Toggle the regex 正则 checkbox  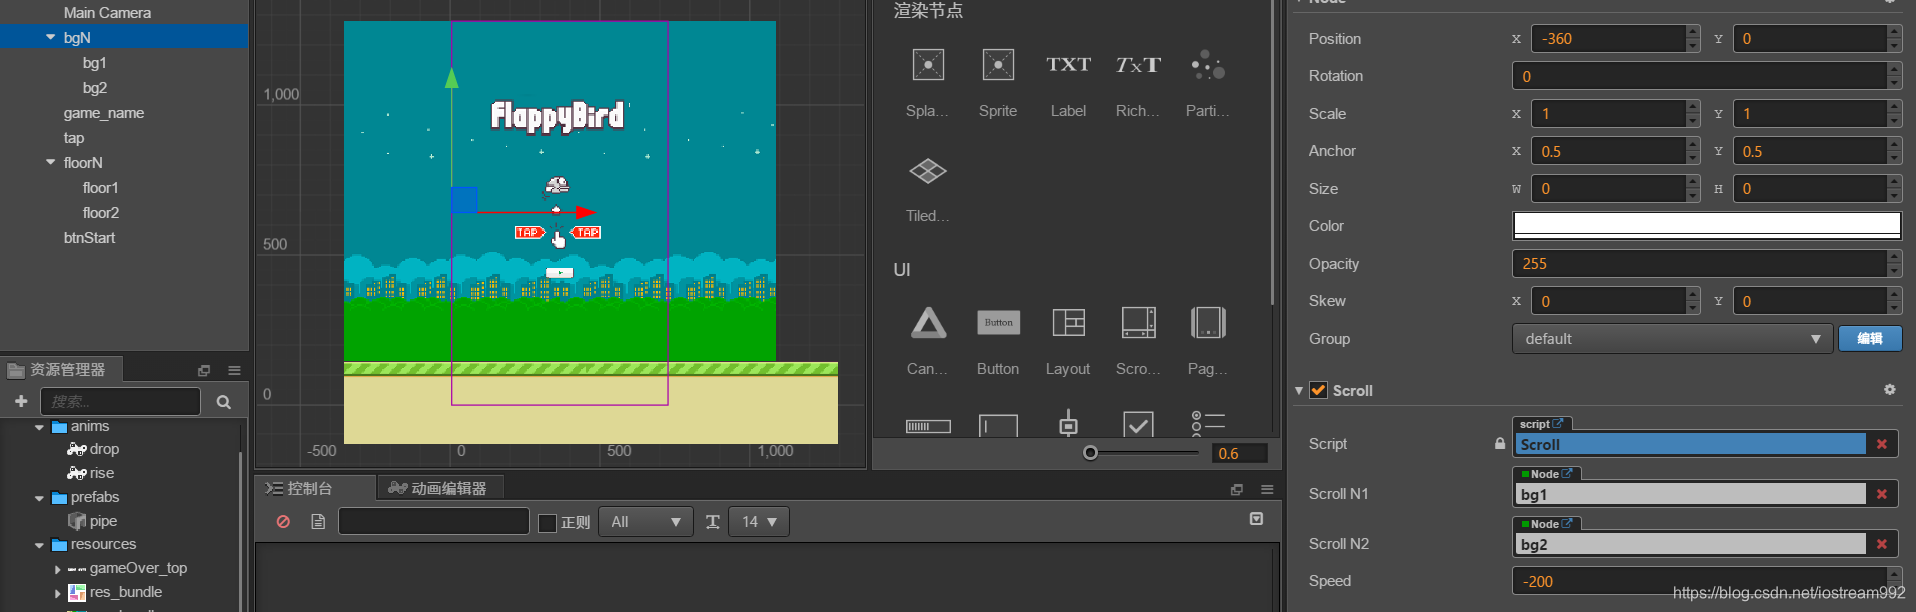(547, 523)
